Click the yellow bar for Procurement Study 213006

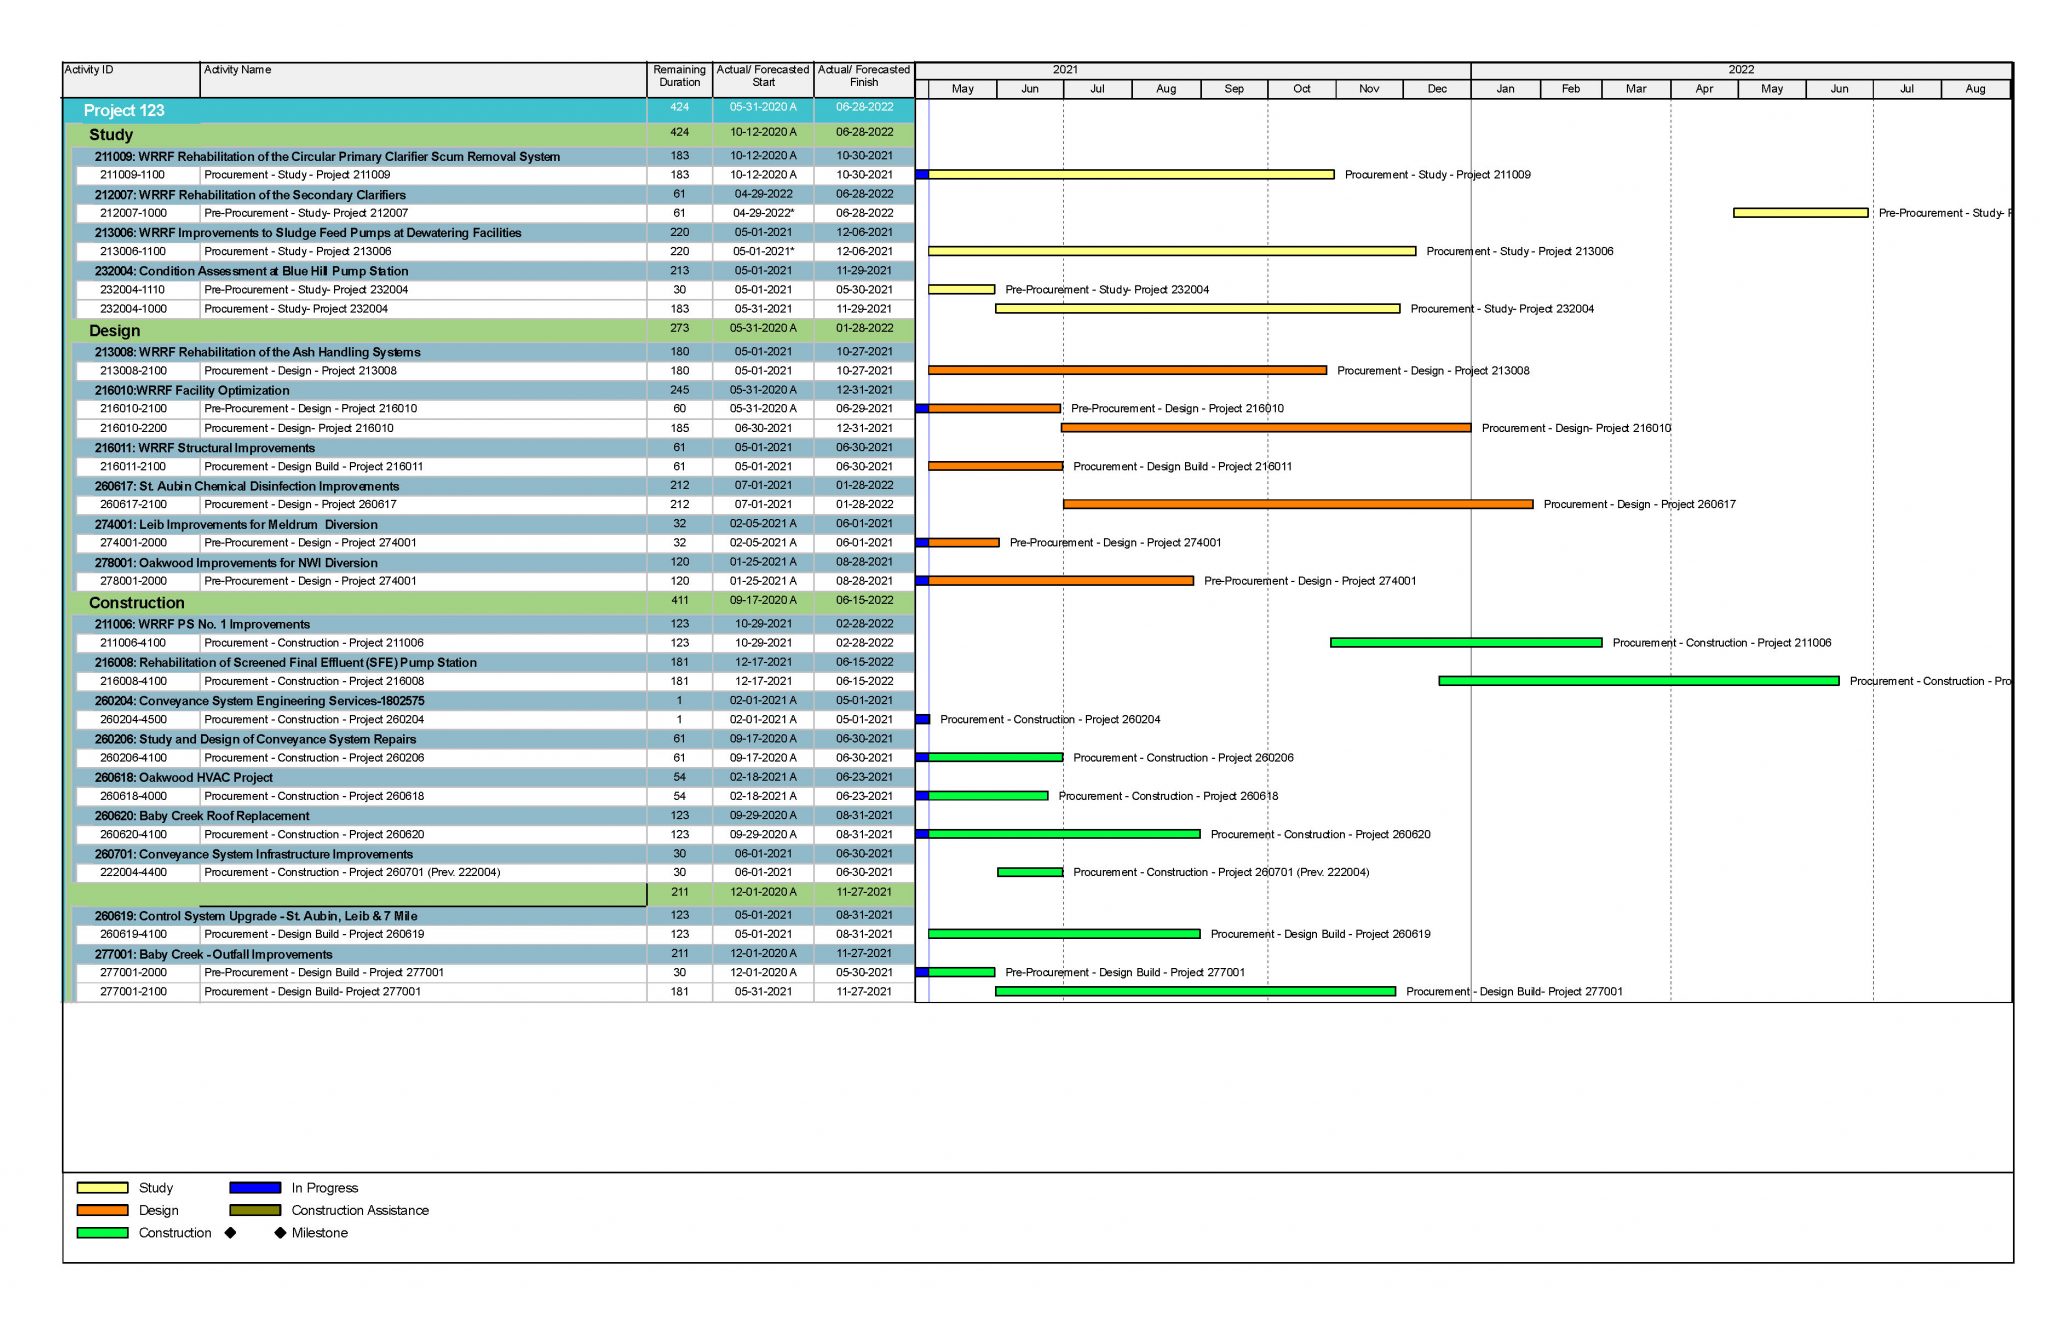[x=1172, y=251]
